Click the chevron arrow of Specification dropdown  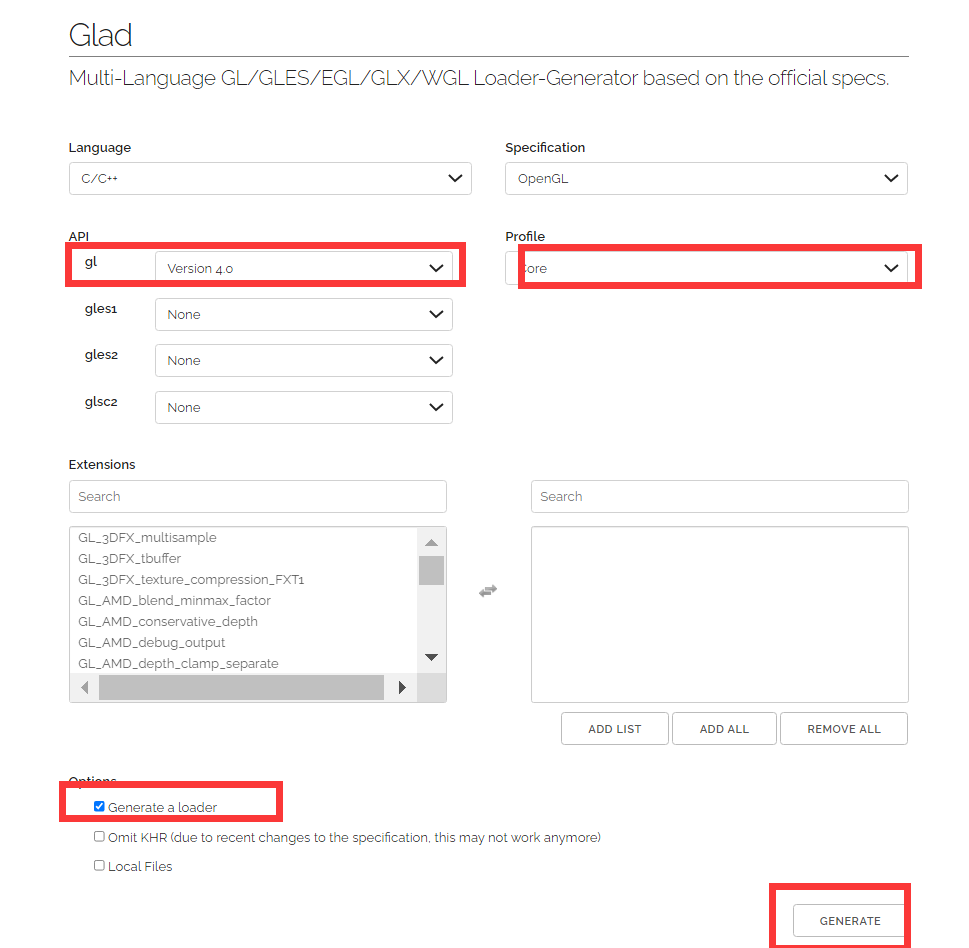pos(891,179)
